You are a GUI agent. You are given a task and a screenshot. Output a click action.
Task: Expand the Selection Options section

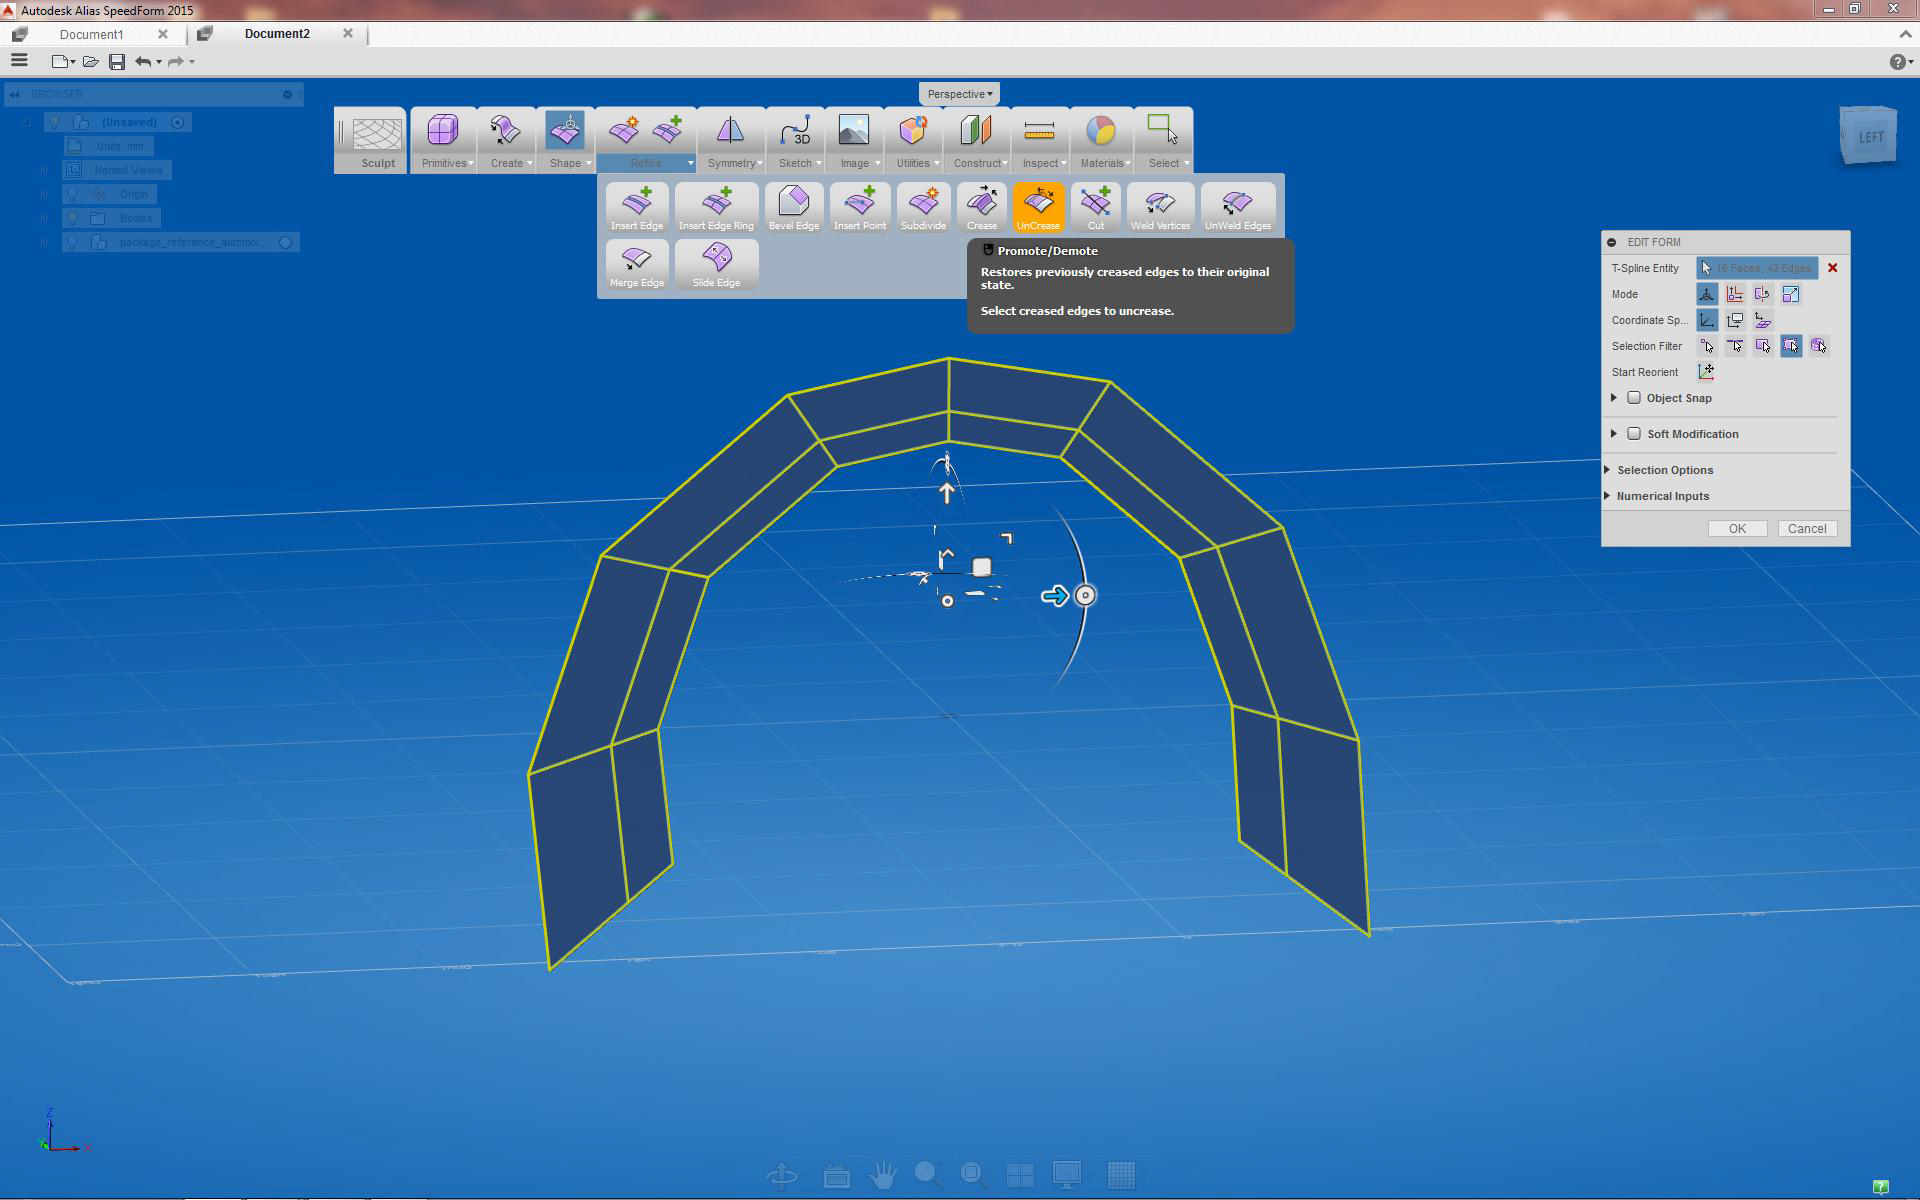[1664, 470]
